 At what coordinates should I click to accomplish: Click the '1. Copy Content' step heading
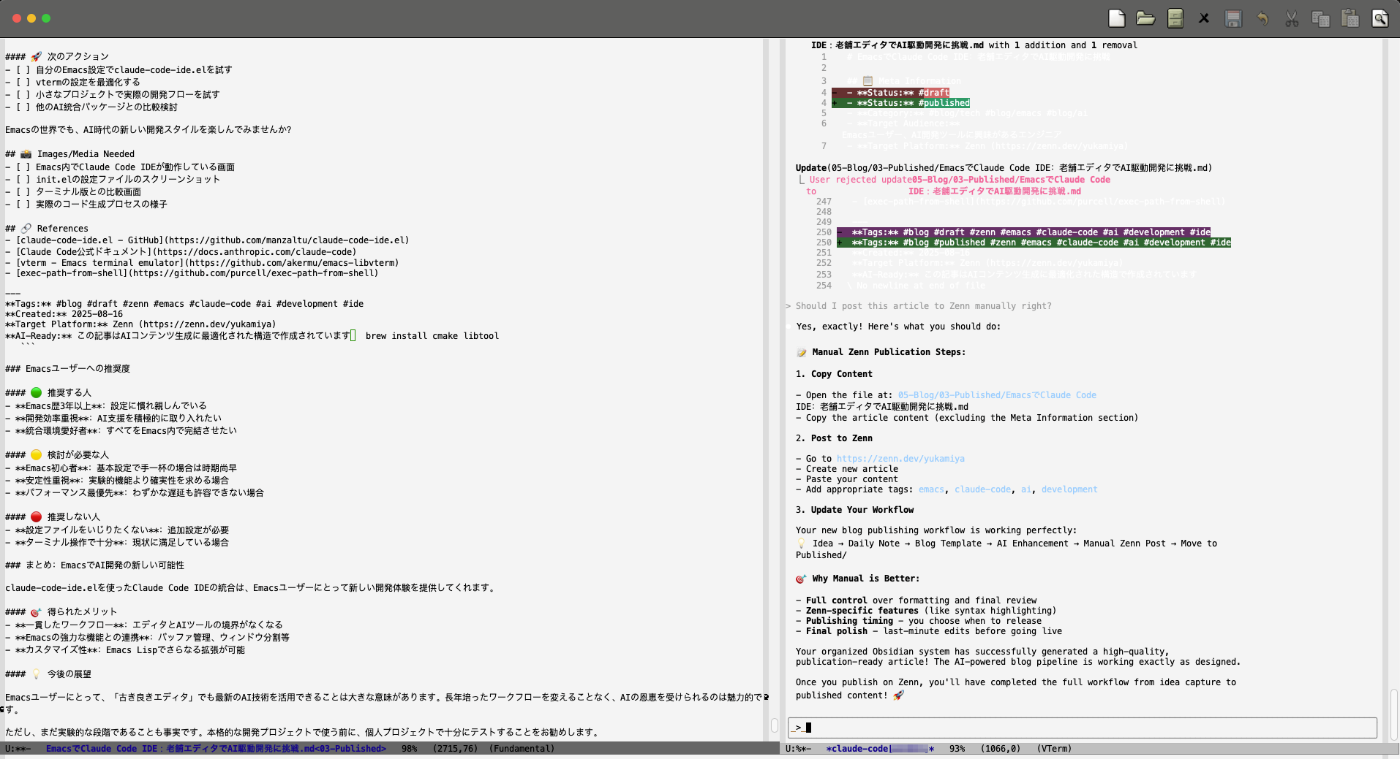834,374
